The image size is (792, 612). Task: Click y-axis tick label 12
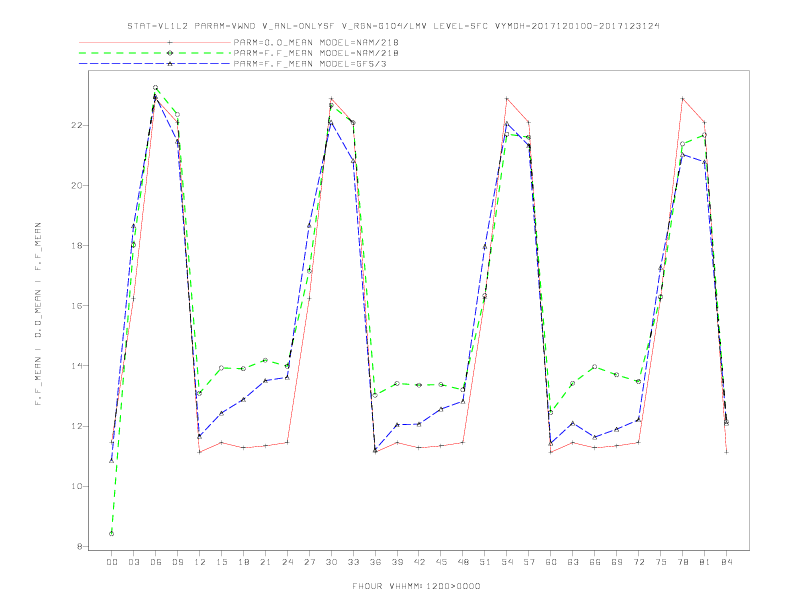tap(76, 426)
